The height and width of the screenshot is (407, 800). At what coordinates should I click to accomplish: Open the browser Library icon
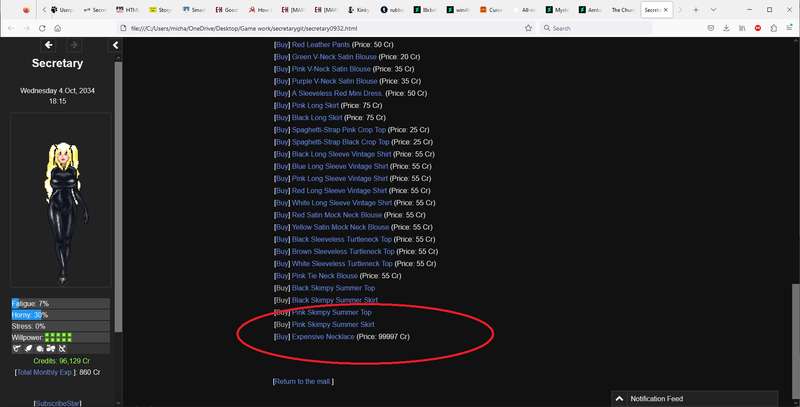[742, 29]
